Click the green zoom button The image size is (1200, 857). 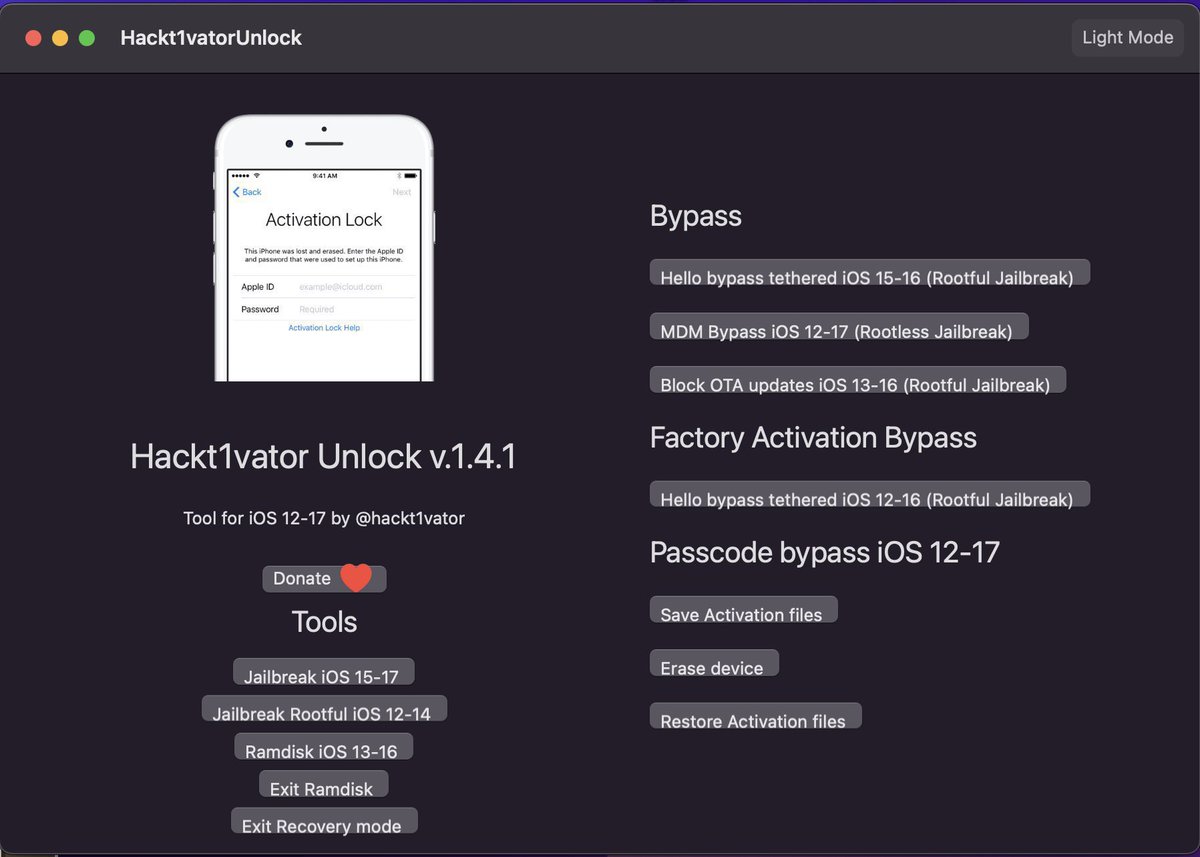click(86, 37)
